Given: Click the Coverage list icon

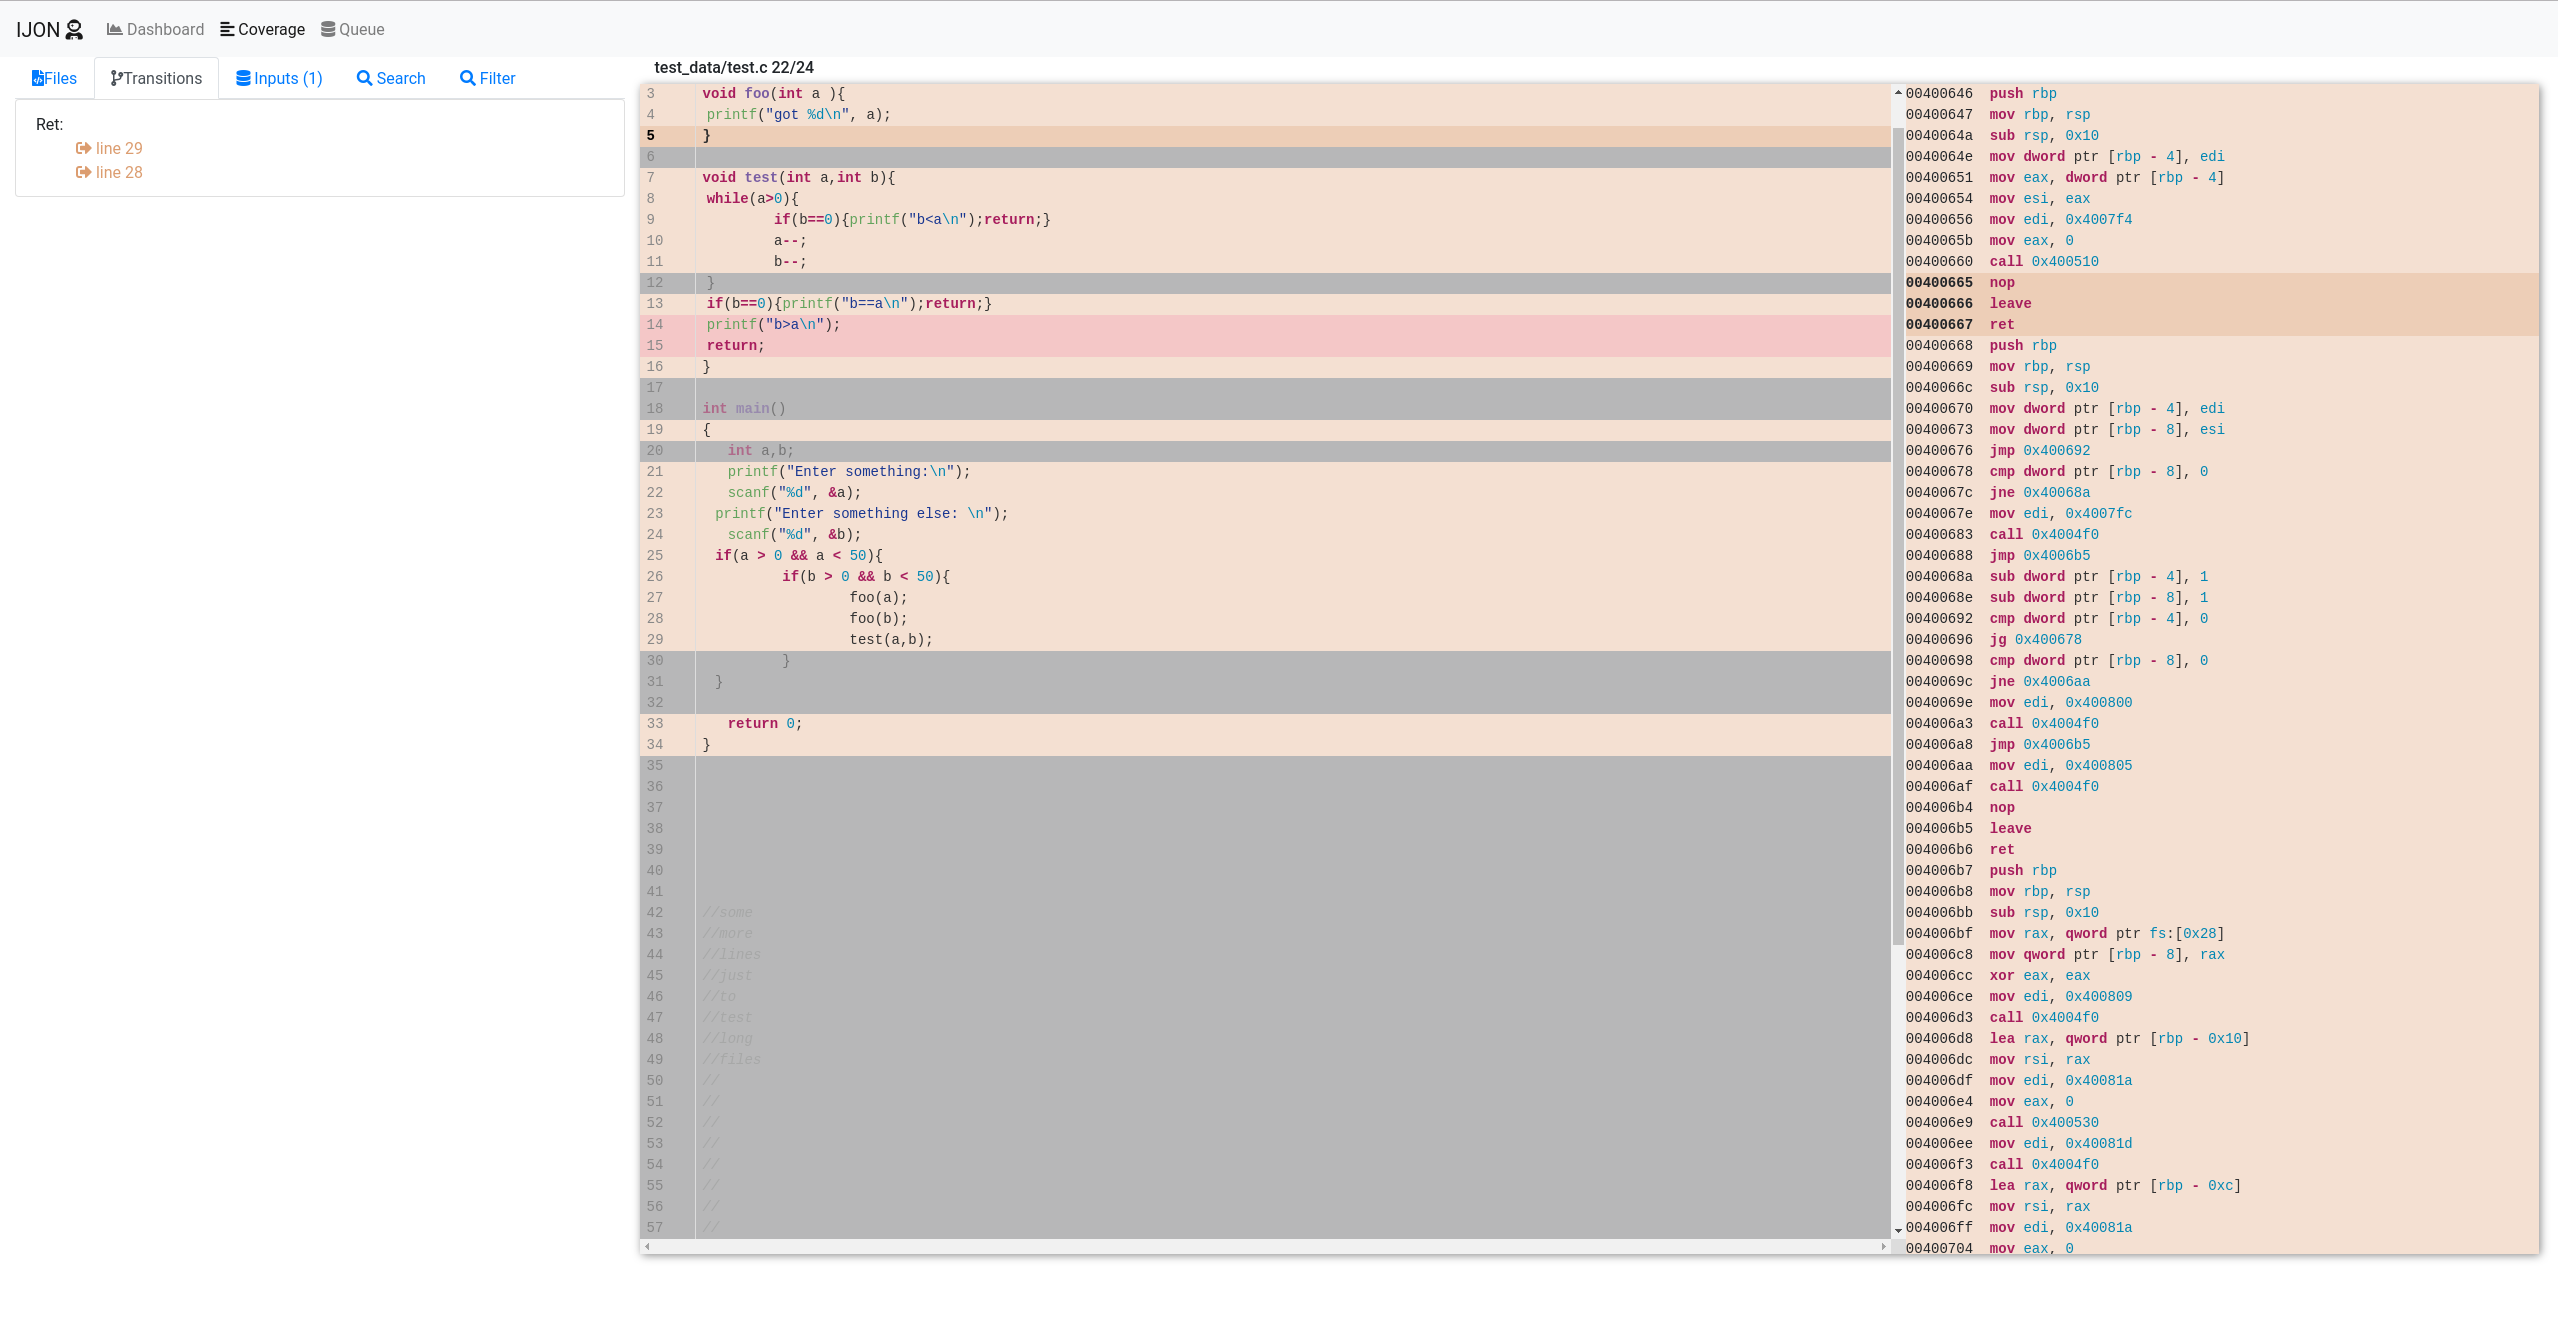Looking at the screenshot, I should tap(227, 30).
